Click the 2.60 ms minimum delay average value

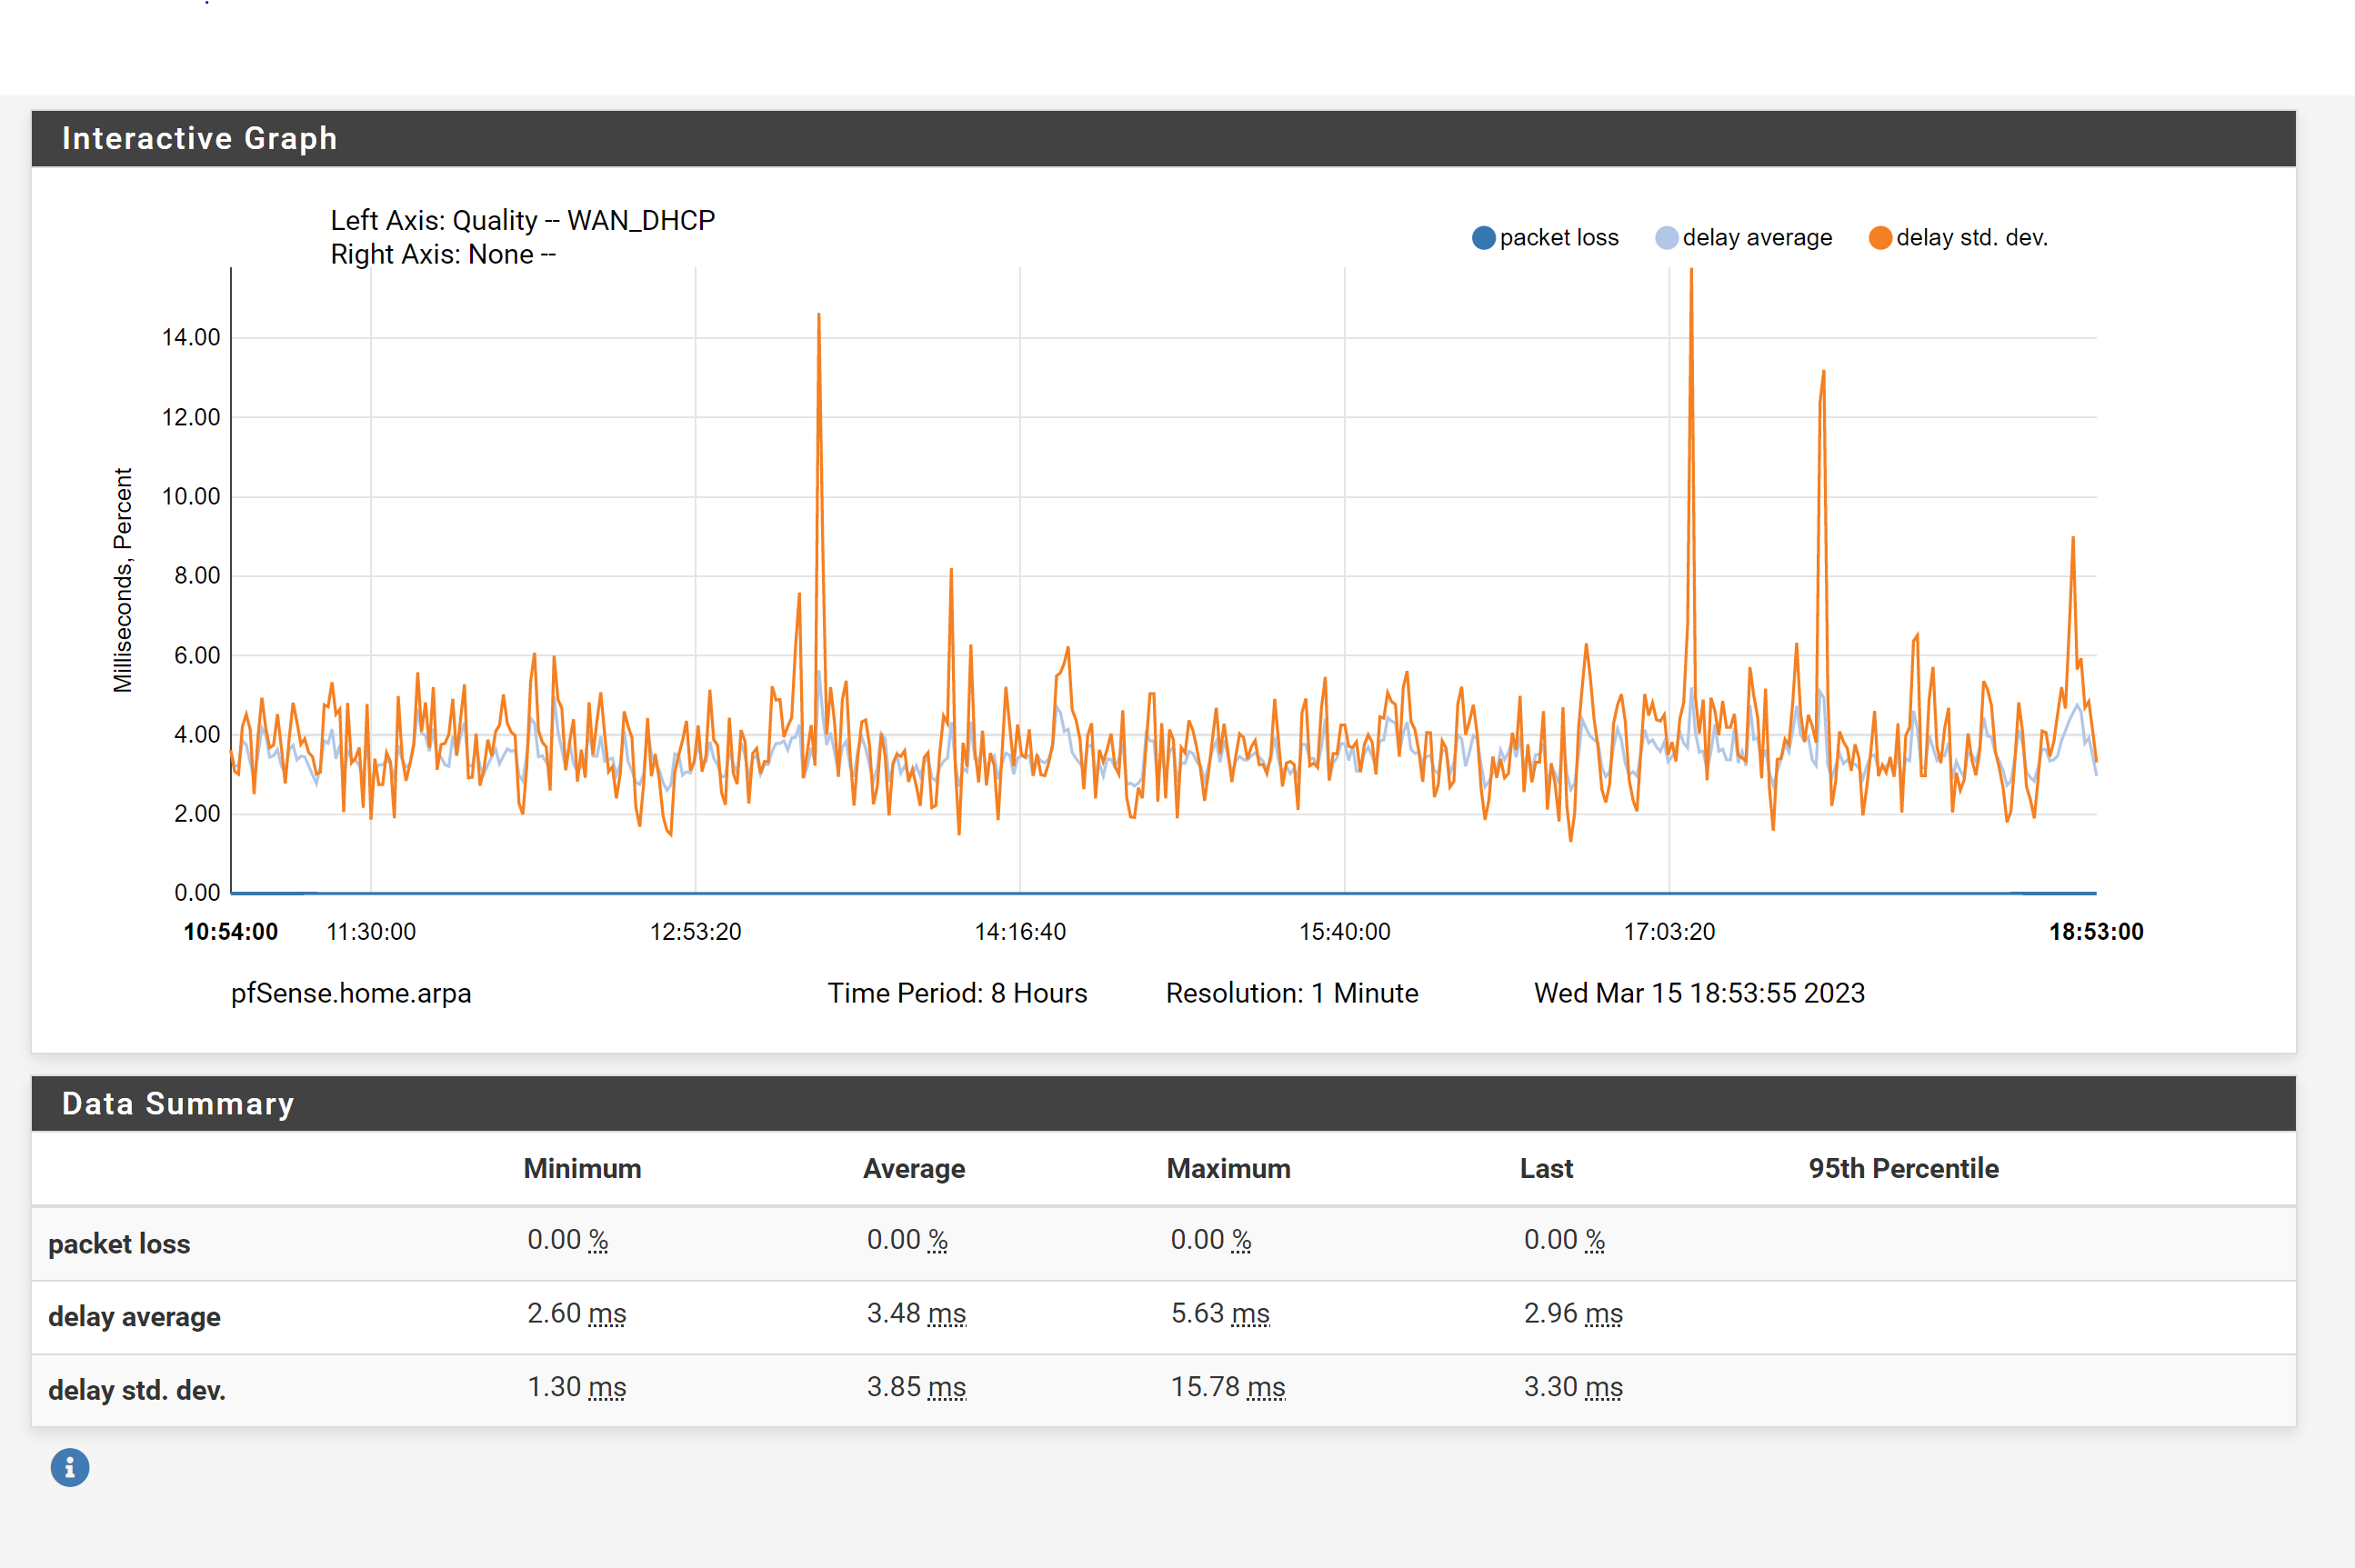577,1313
